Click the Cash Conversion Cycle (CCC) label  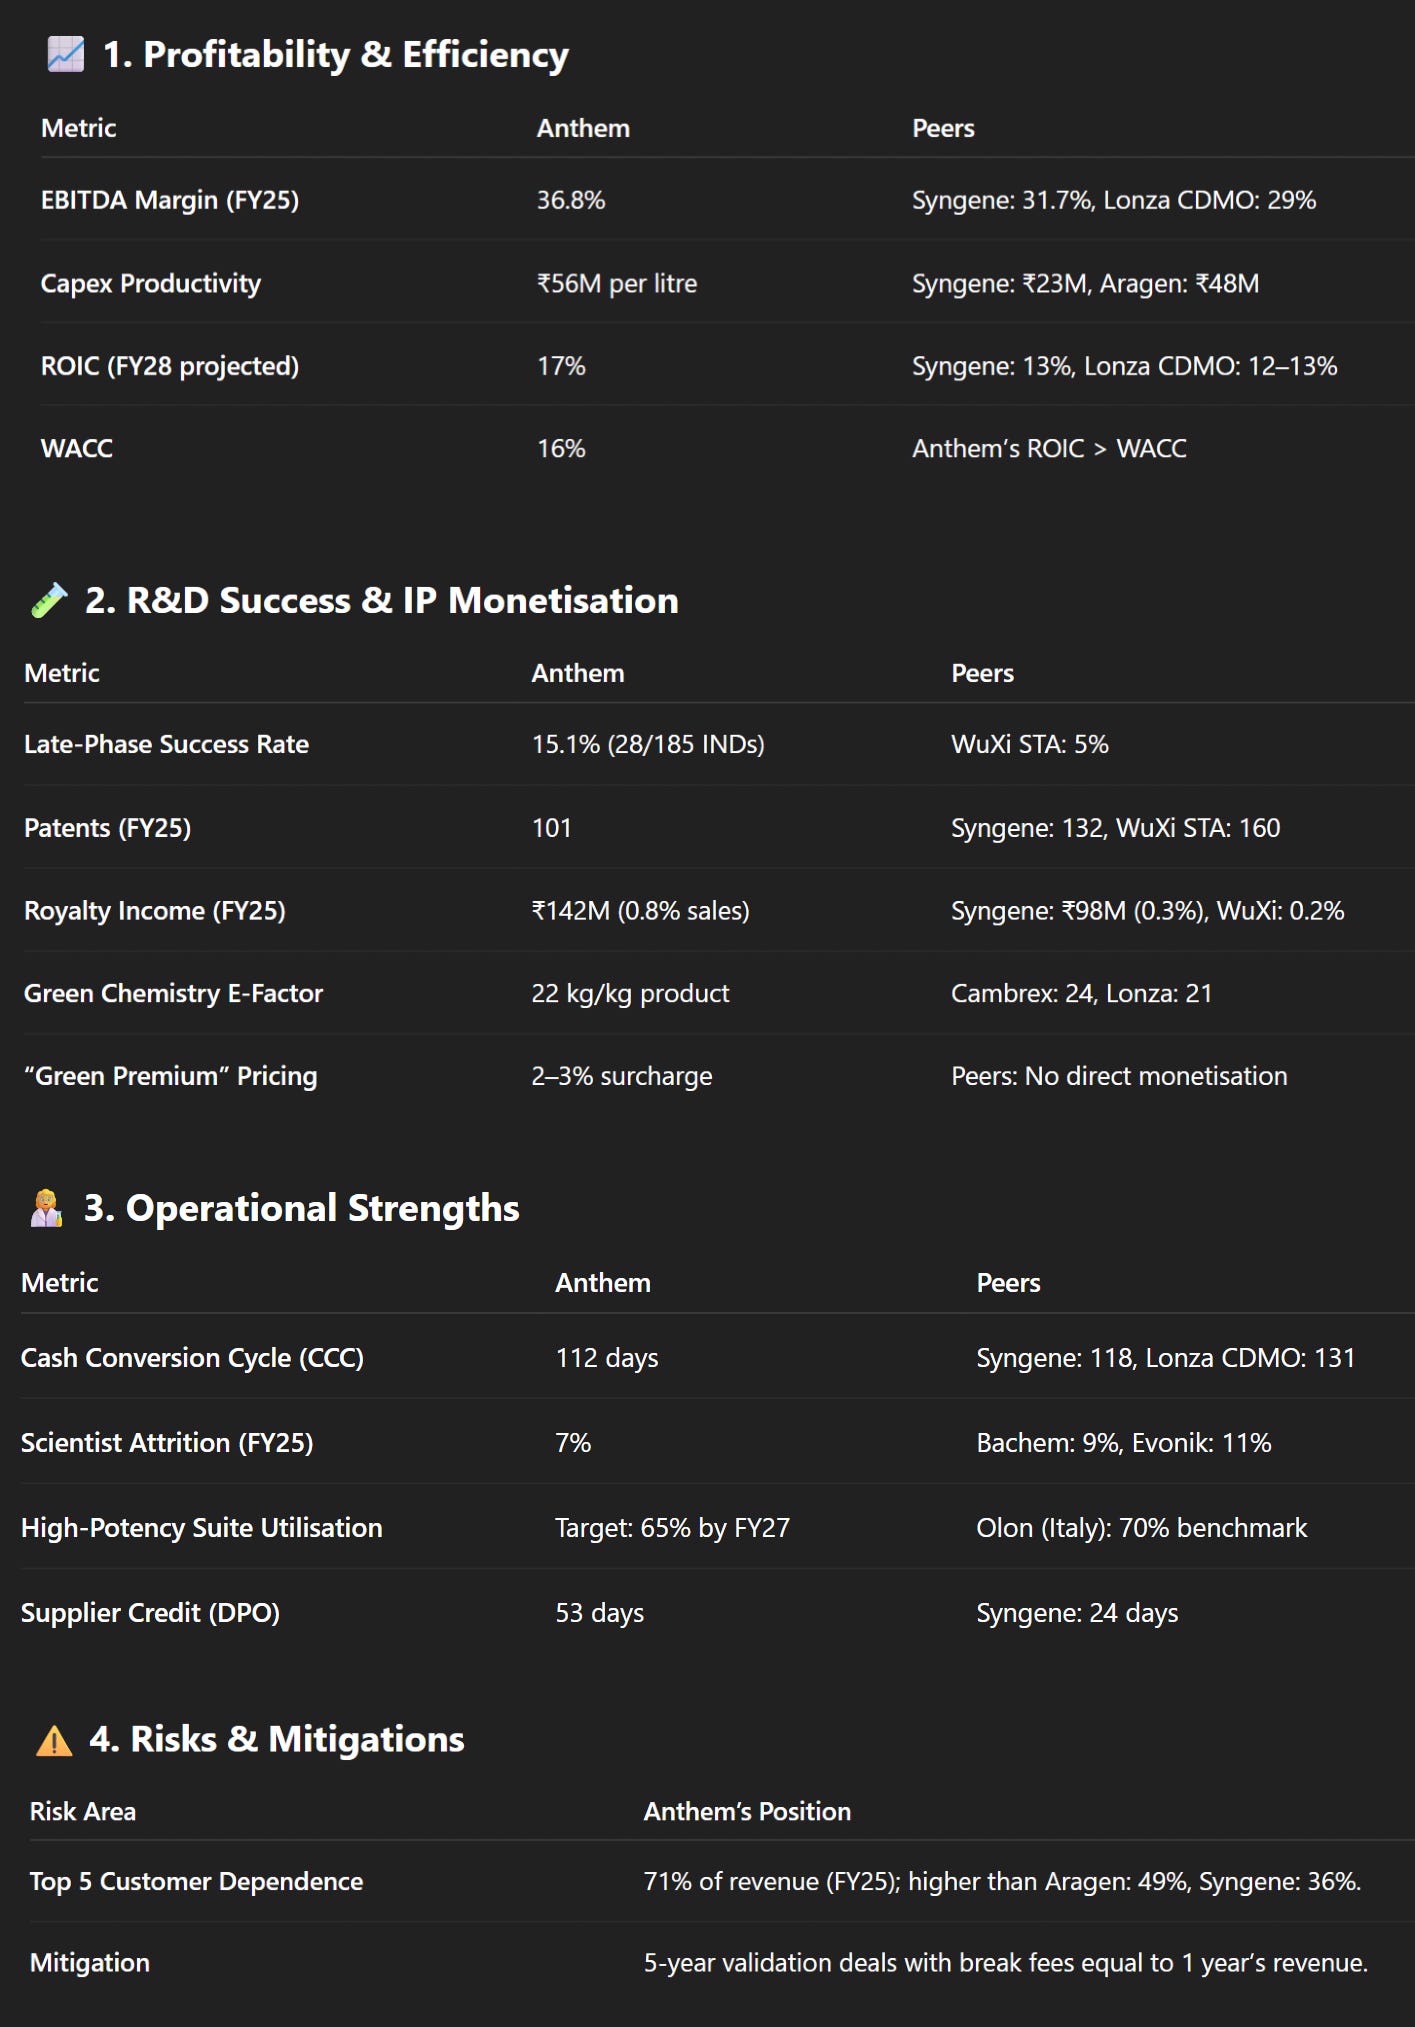(x=192, y=1358)
